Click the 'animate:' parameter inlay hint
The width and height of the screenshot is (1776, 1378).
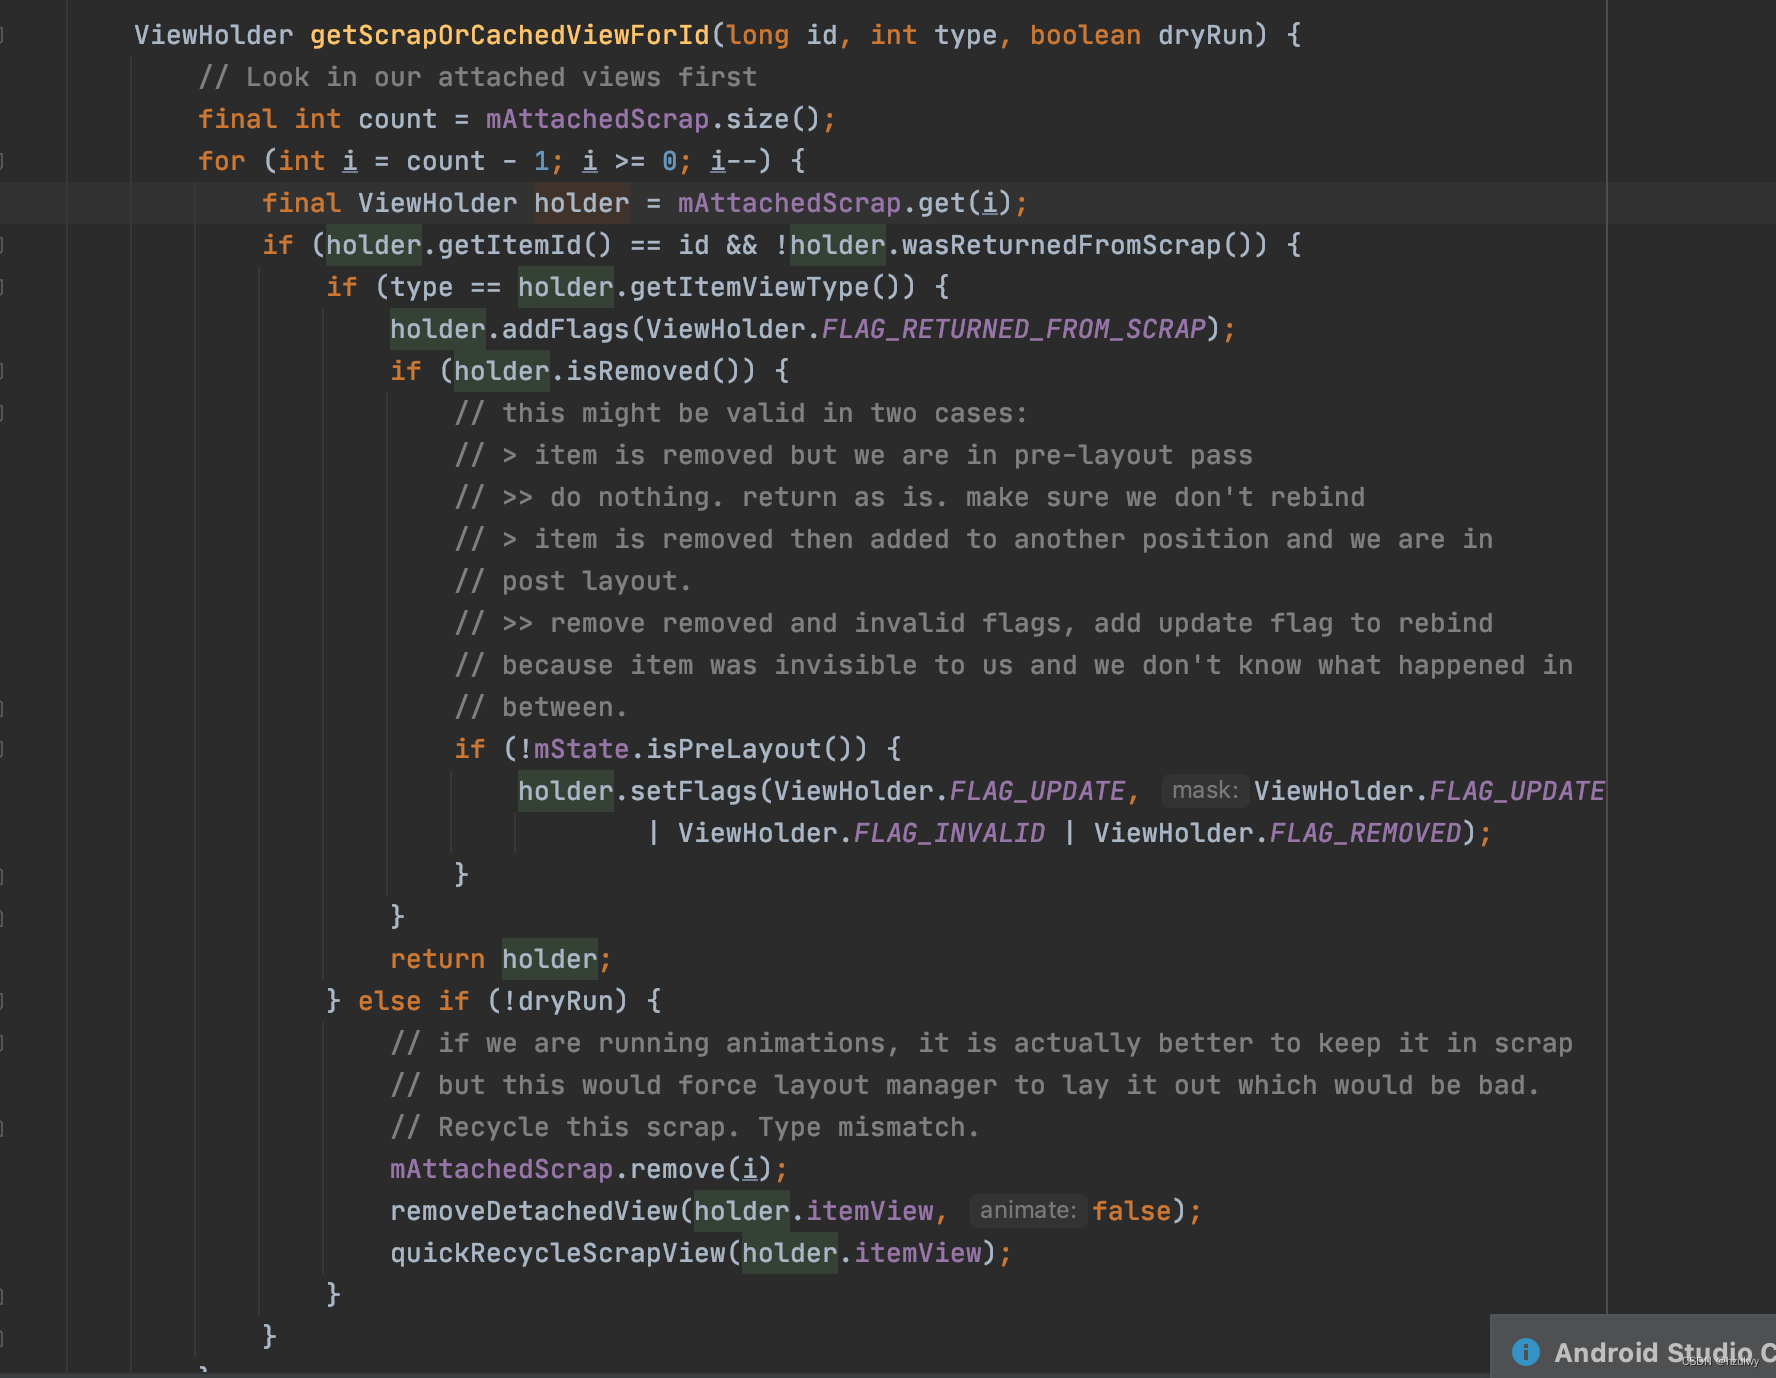(x=1028, y=1211)
